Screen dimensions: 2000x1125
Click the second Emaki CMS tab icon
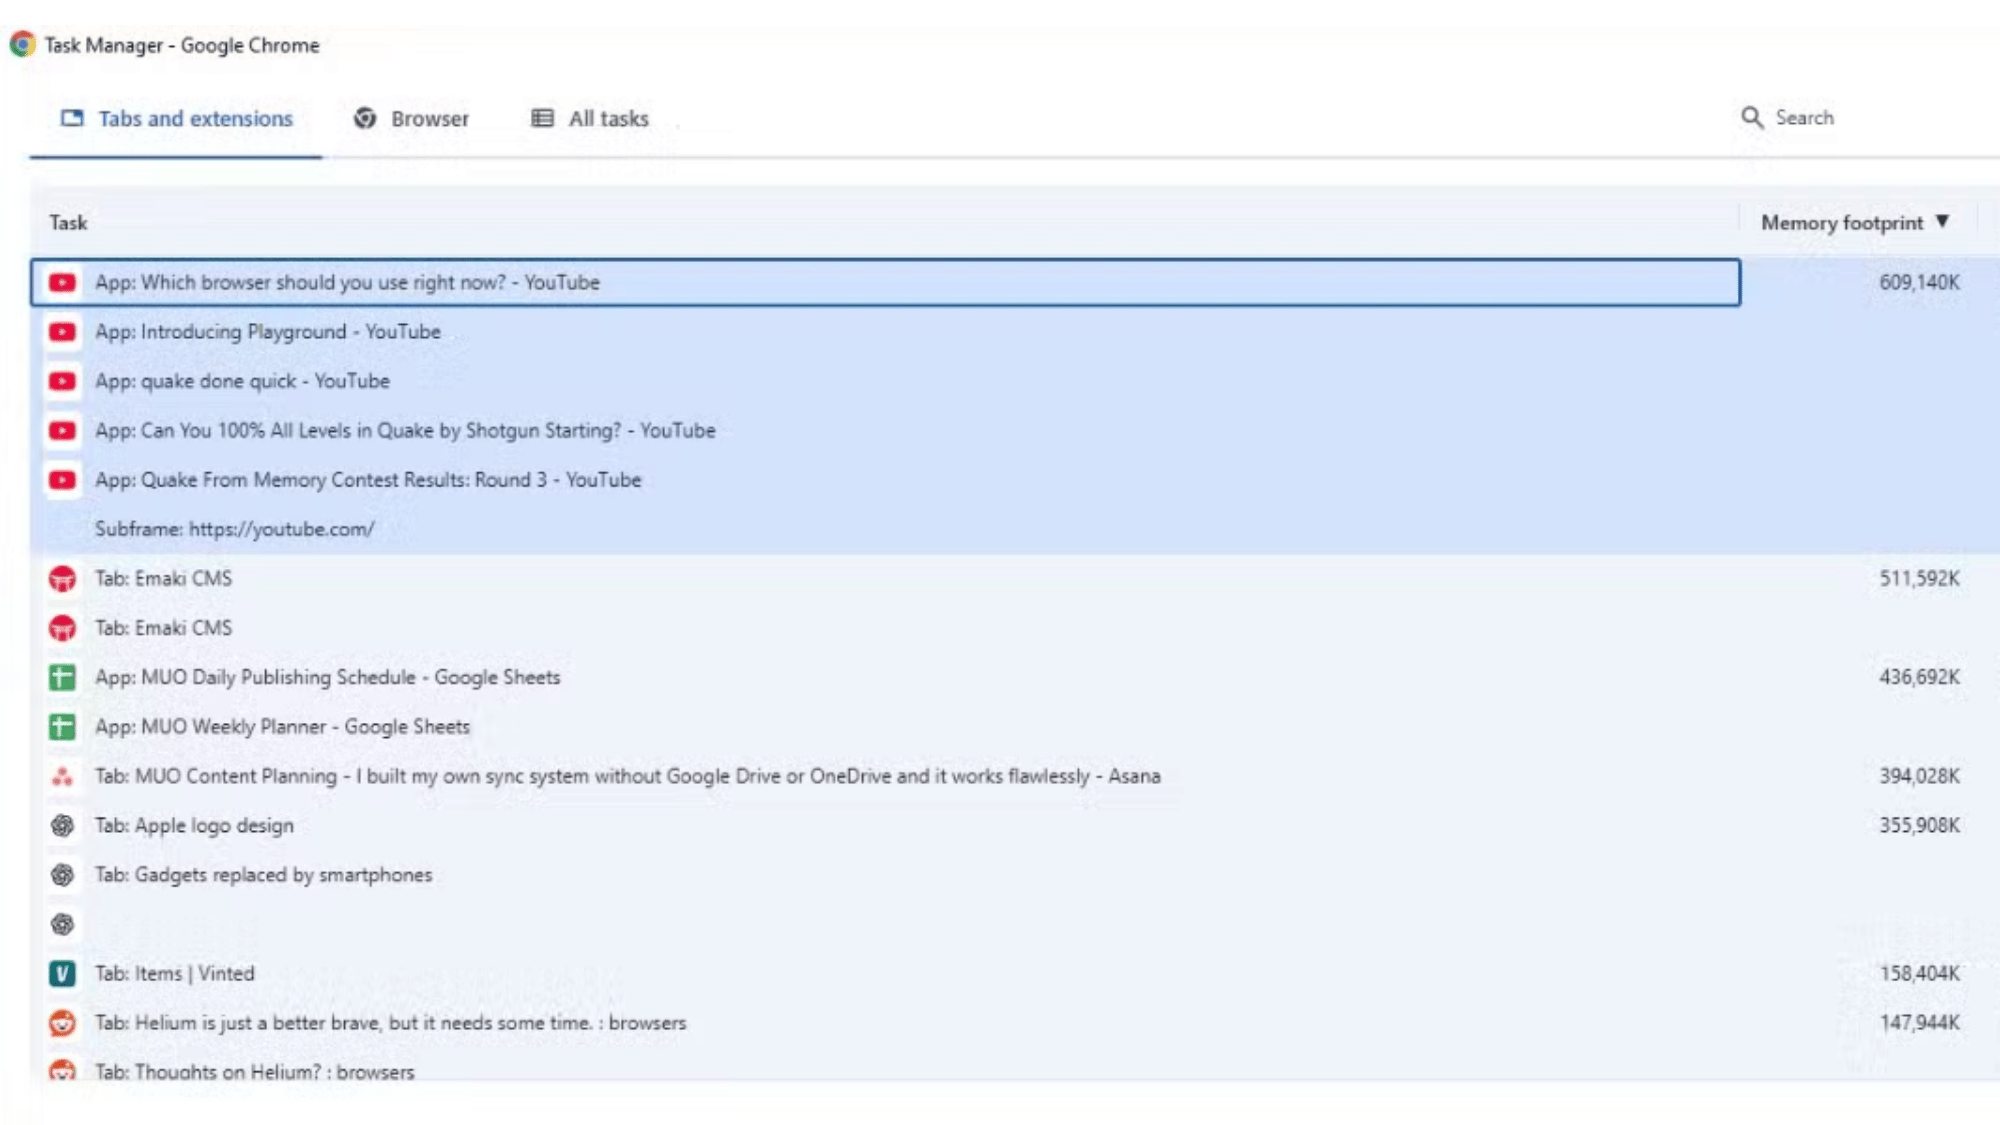click(x=62, y=628)
